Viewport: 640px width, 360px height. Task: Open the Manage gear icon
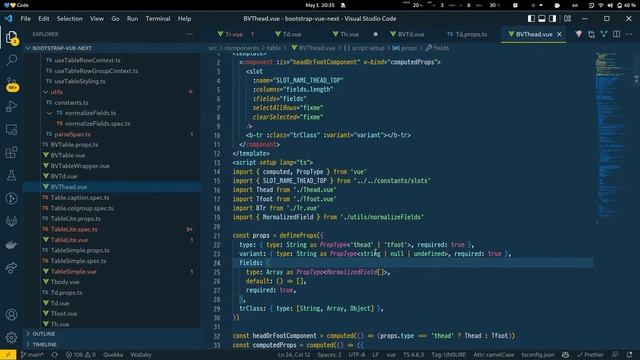(x=11, y=337)
